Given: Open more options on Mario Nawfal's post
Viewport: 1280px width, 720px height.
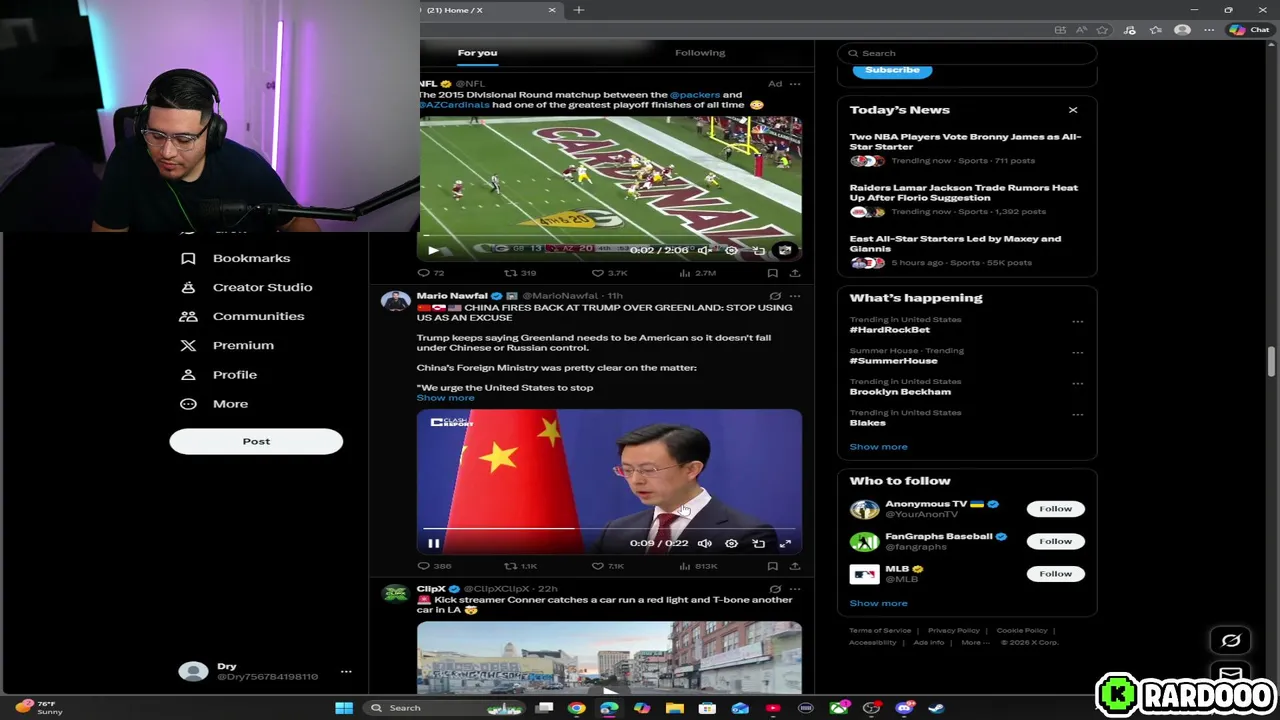Looking at the screenshot, I should [x=795, y=296].
